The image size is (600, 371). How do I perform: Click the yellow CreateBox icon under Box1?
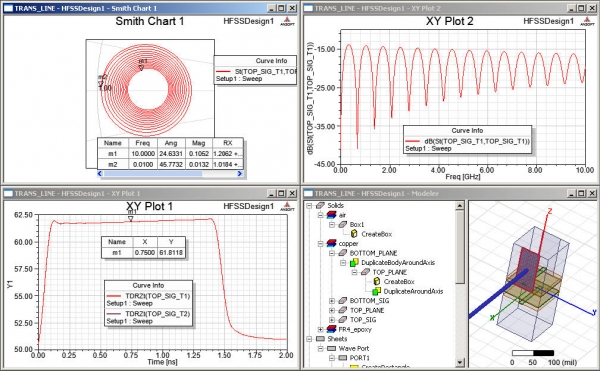pyautogui.click(x=354, y=234)
